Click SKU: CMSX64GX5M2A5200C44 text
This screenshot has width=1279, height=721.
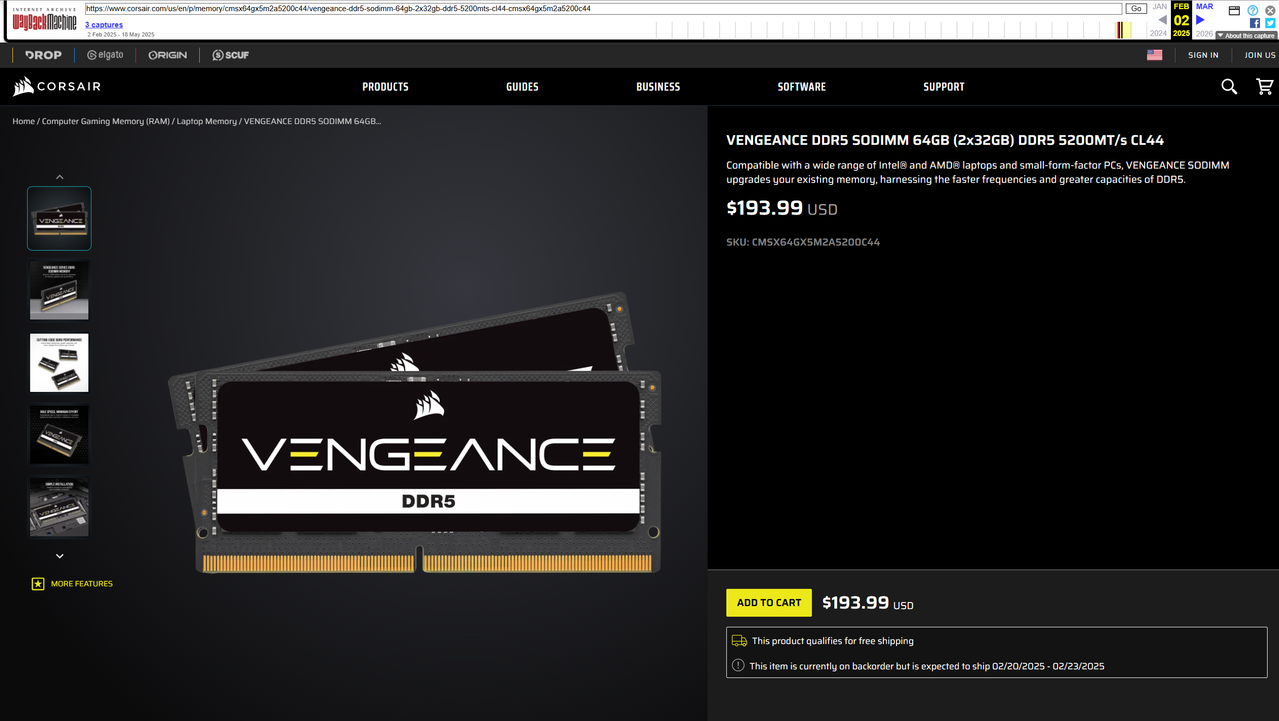point(803,242)
